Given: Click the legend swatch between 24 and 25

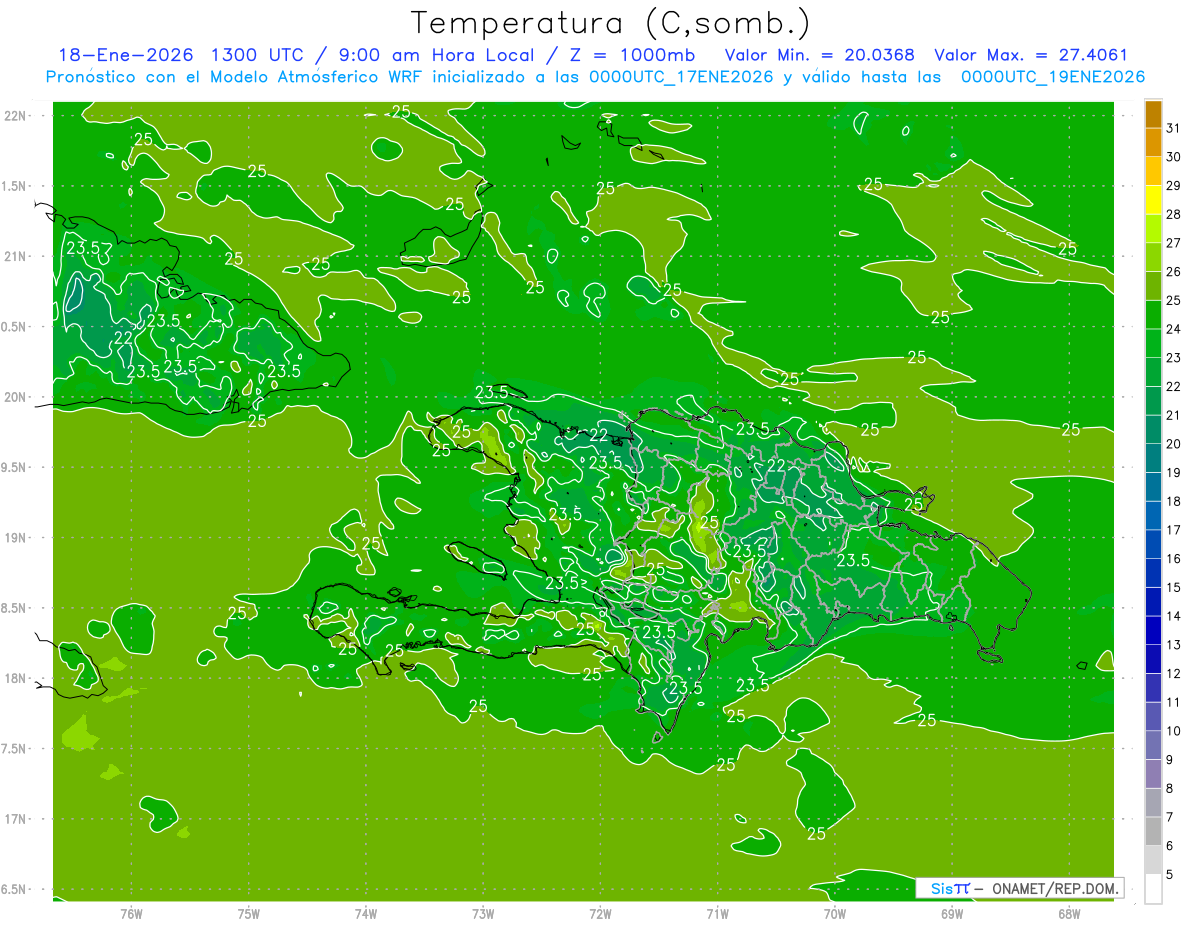Looking at the screenshot, I should pos(1153,315).
